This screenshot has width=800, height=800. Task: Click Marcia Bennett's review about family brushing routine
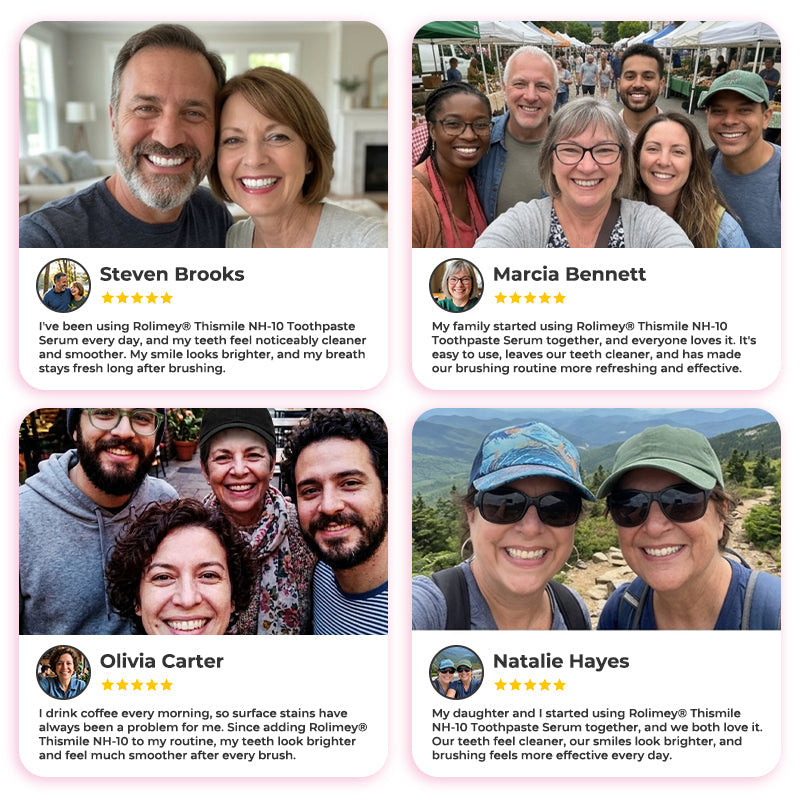(594, 347)
